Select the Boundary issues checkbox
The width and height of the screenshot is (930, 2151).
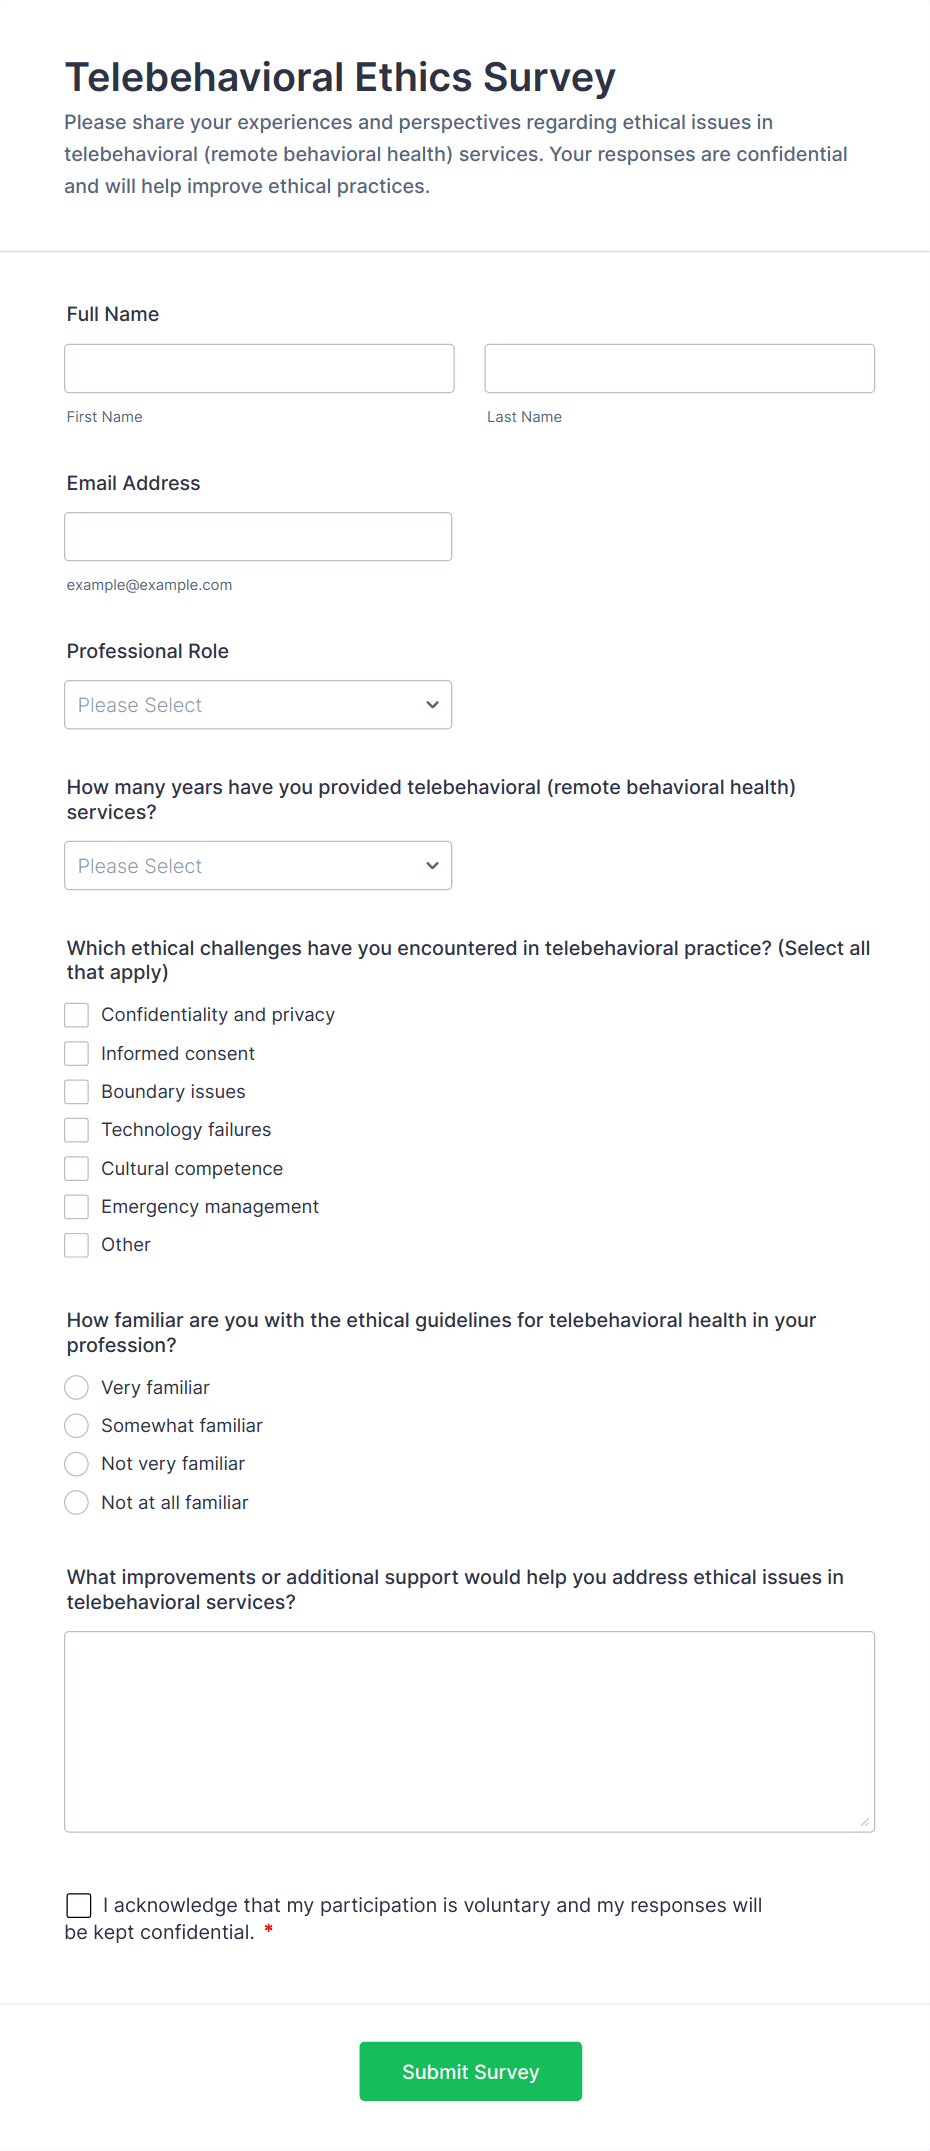click(77, 1092)
